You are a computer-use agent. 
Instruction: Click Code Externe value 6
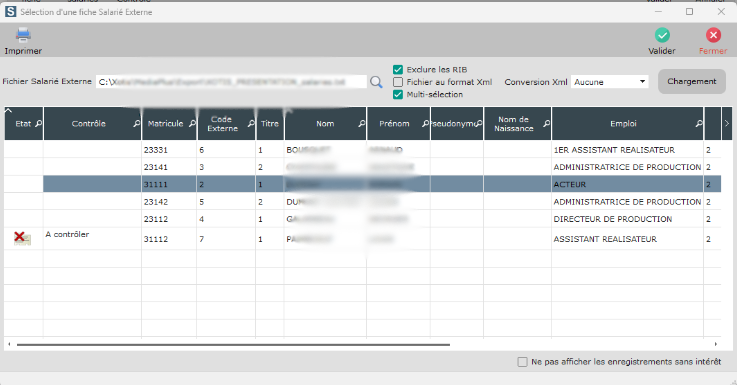[x=226, y=150]
